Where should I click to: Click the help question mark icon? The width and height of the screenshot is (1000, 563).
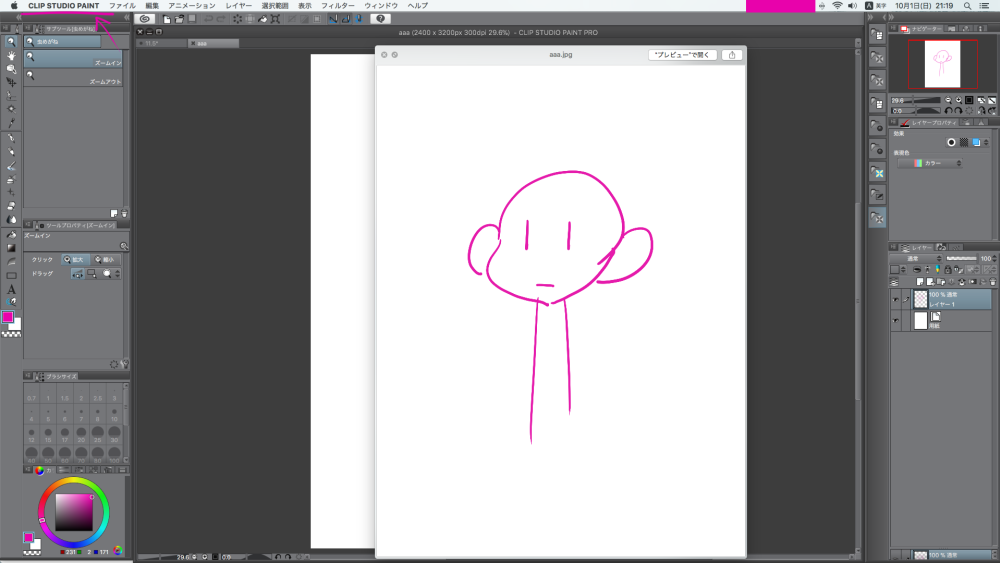[381, 18]
